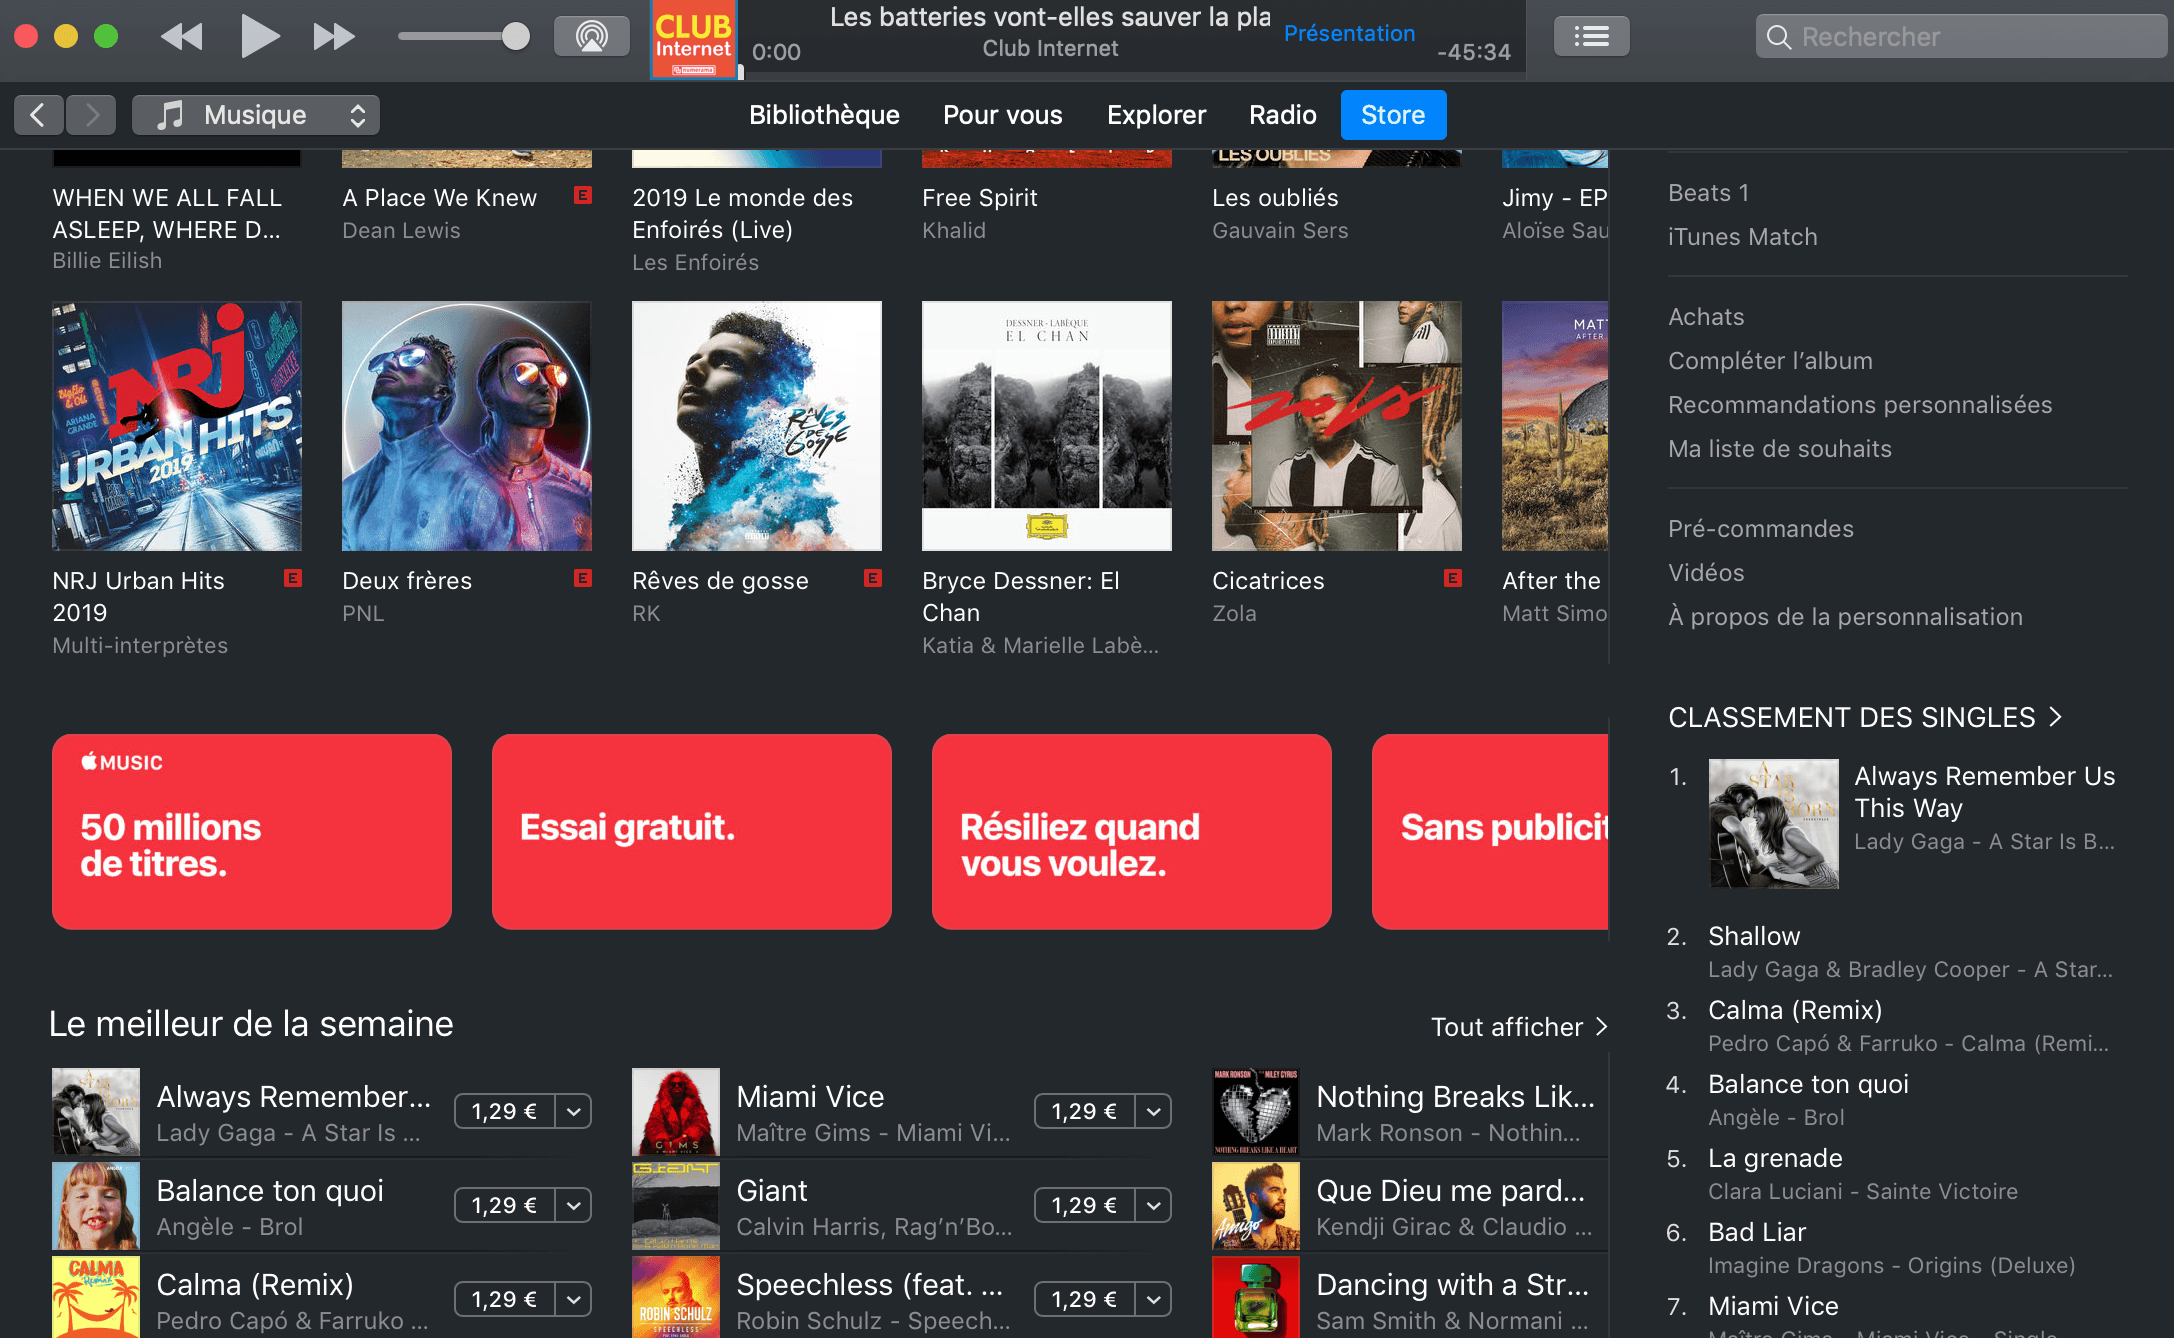
Task: Open the Musique media type dropdown
Action: pyautogui.click(x=256, y=115)
